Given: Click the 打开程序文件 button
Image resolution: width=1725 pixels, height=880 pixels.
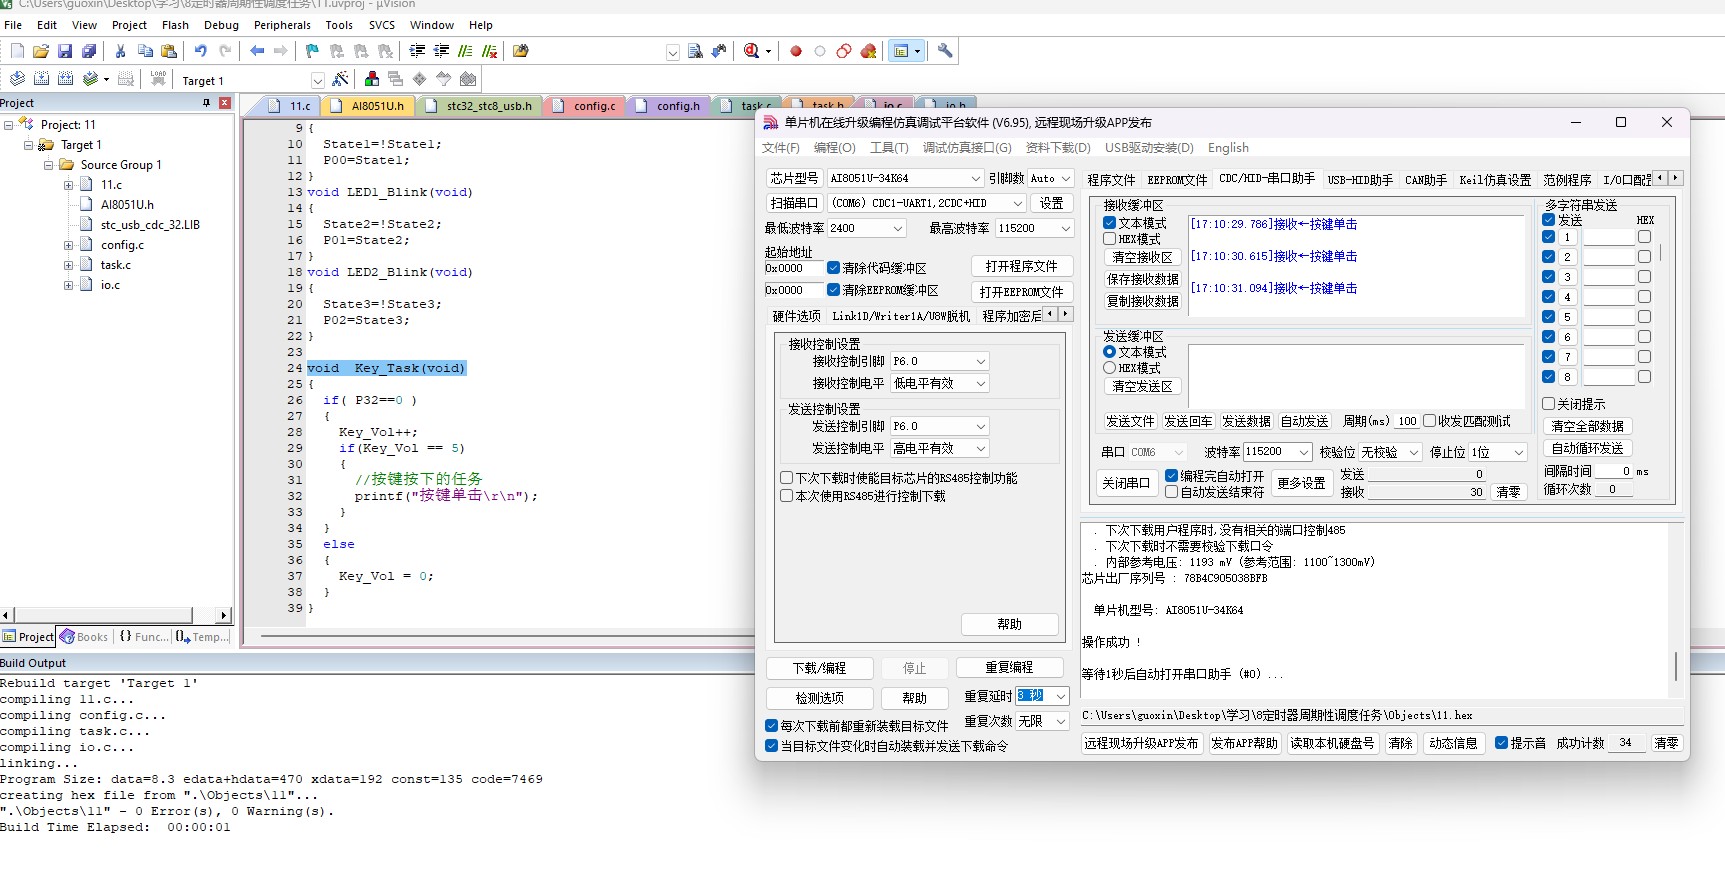Looking at the screenshot, I should point(1021,266).
